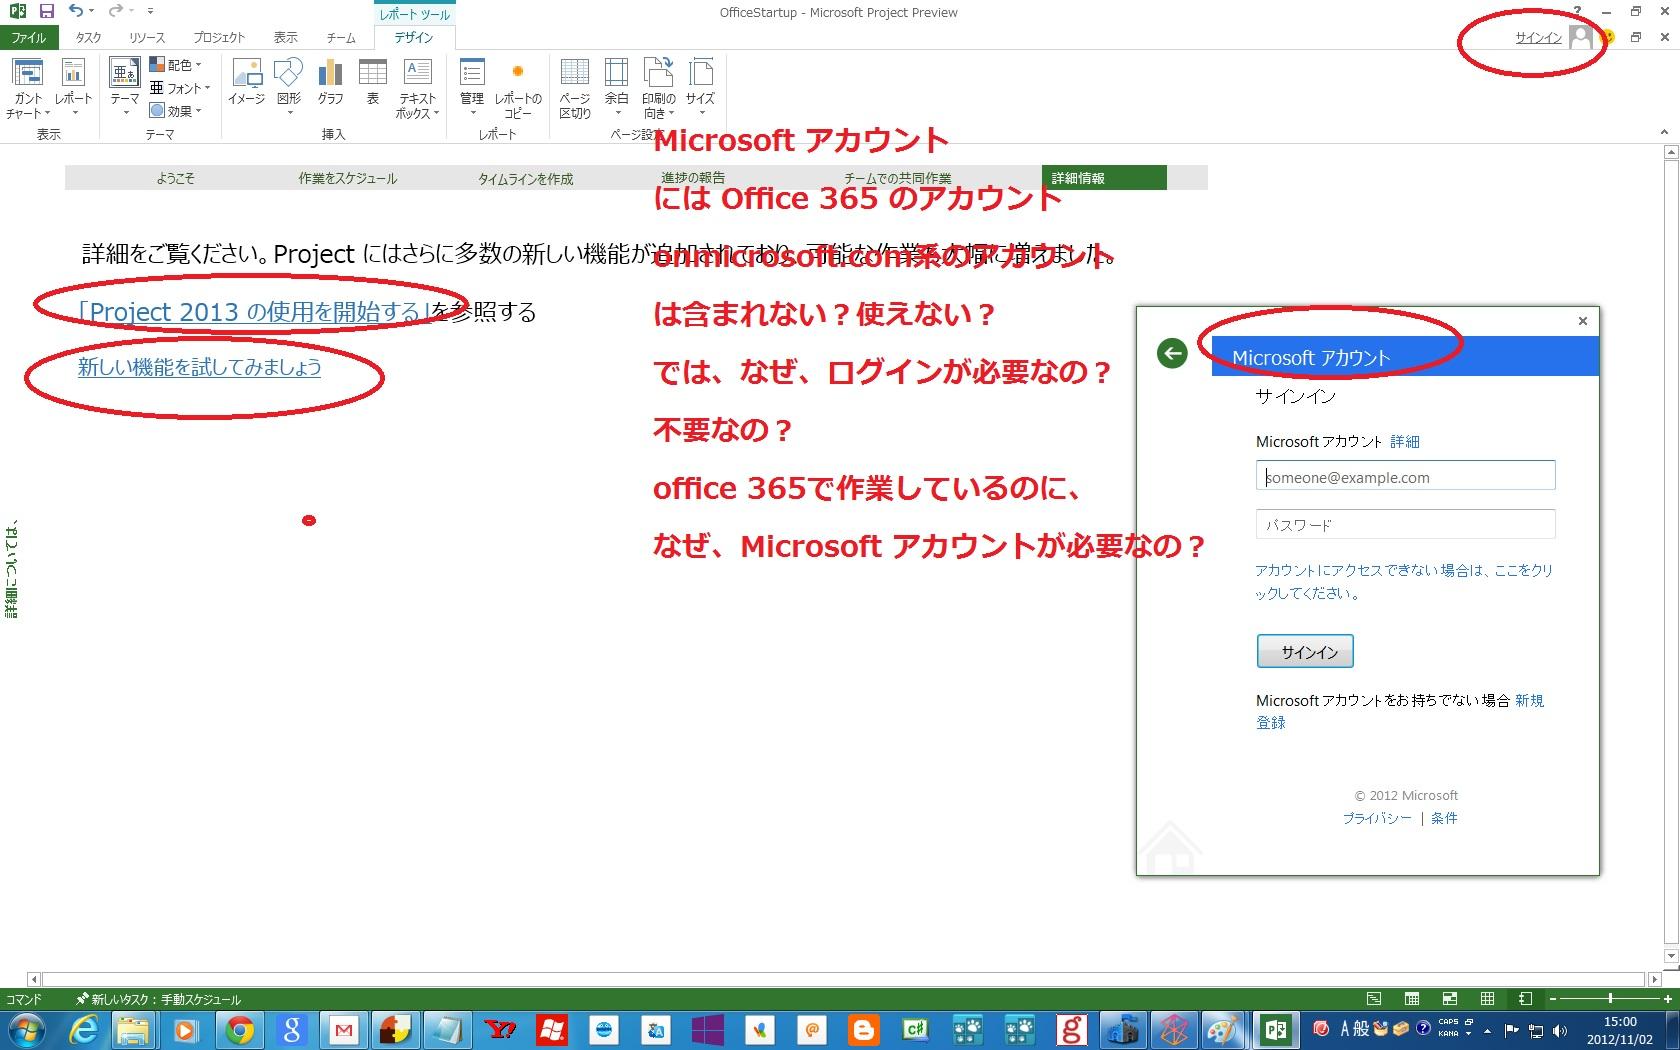Viewport: 1680px width, 1050px height.
Task: Go back with the green arrow in sign-in dialog
Action: click(1172, 353)
